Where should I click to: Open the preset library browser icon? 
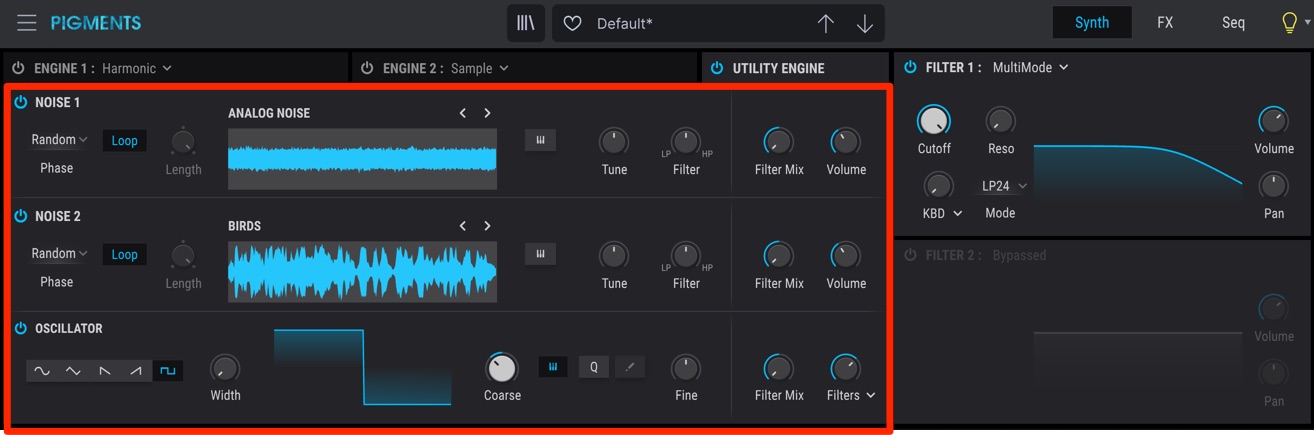coord(525,23)
